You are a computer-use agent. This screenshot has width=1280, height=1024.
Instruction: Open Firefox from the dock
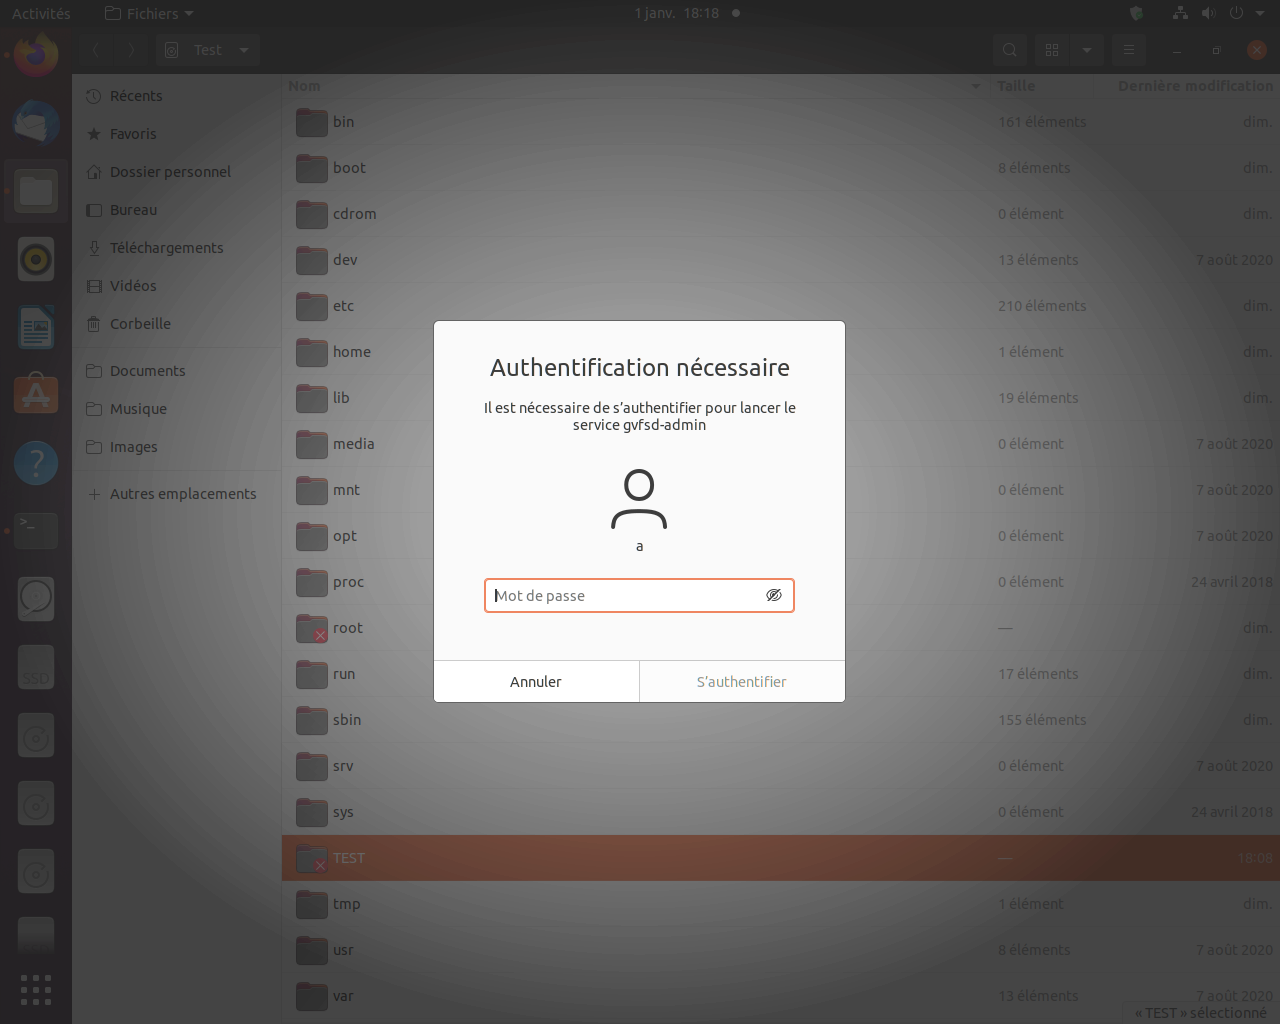click(x=36, y=55)
